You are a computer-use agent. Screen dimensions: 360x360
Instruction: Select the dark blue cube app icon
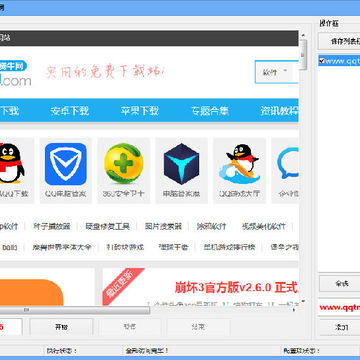(x=181, y=164)
